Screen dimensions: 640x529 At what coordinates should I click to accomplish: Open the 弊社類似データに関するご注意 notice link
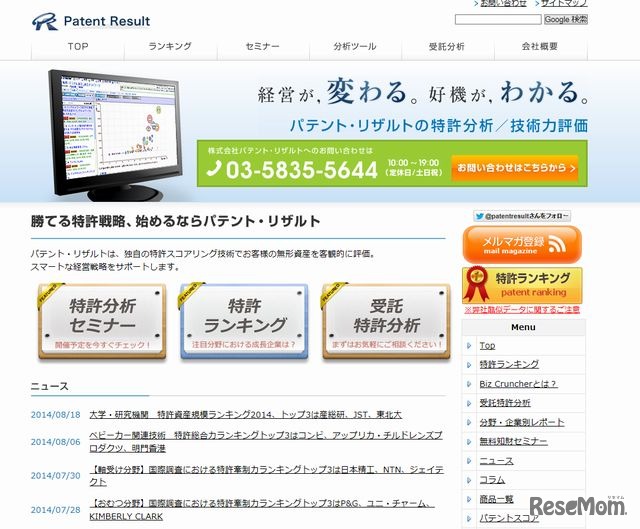(522, 310)
